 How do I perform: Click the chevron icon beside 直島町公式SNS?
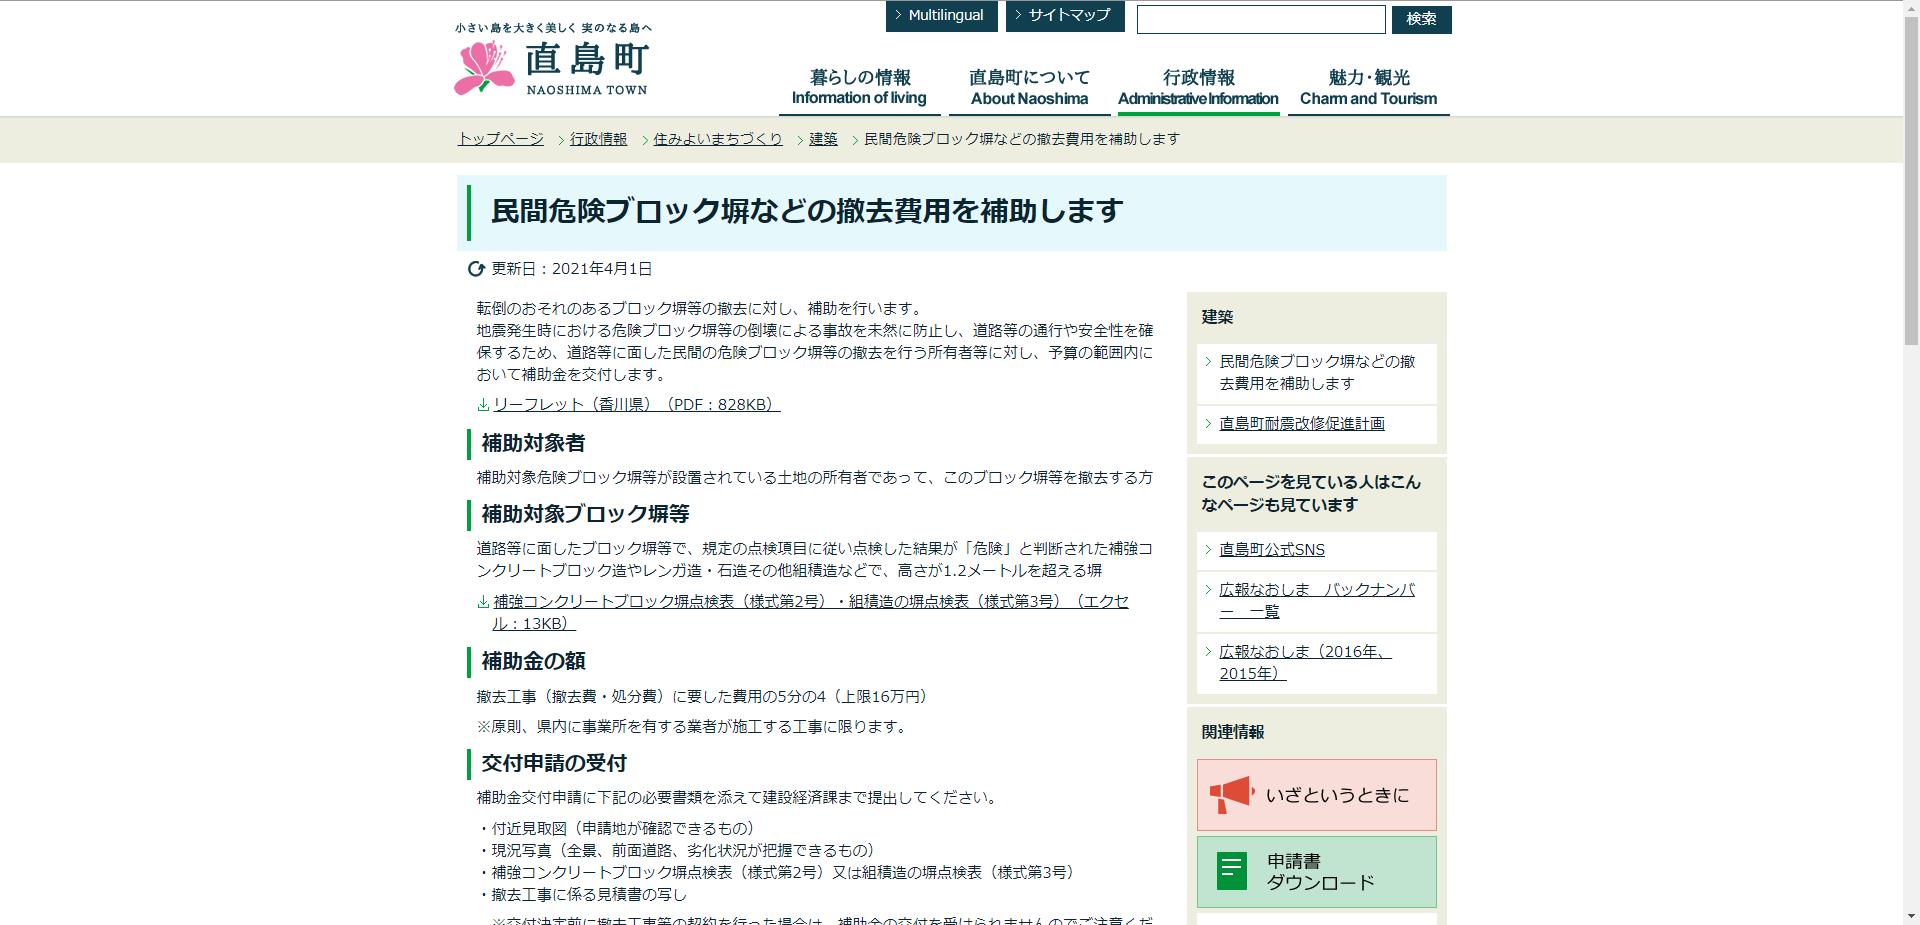pos(1208,549)
